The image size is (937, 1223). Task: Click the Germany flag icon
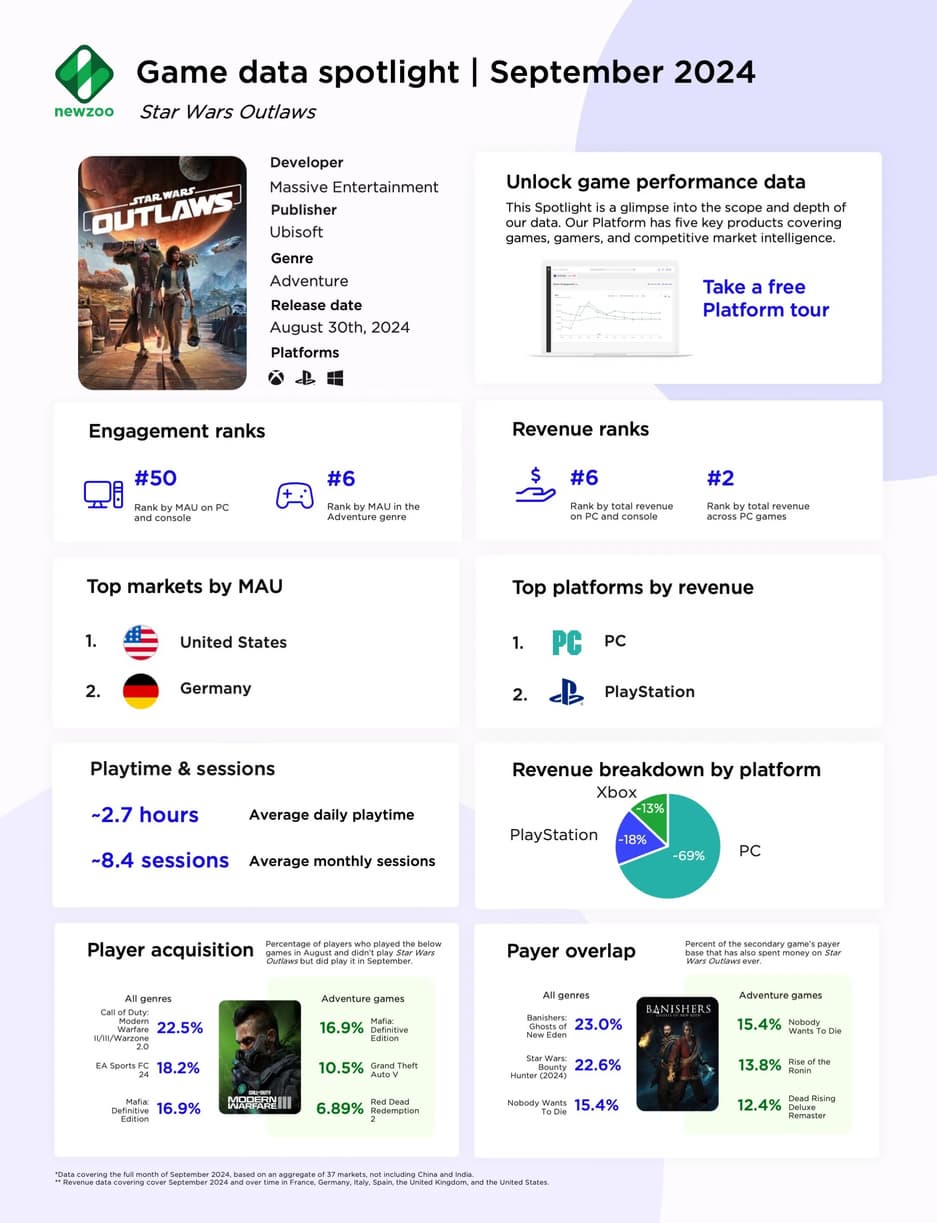coord(141,690)
